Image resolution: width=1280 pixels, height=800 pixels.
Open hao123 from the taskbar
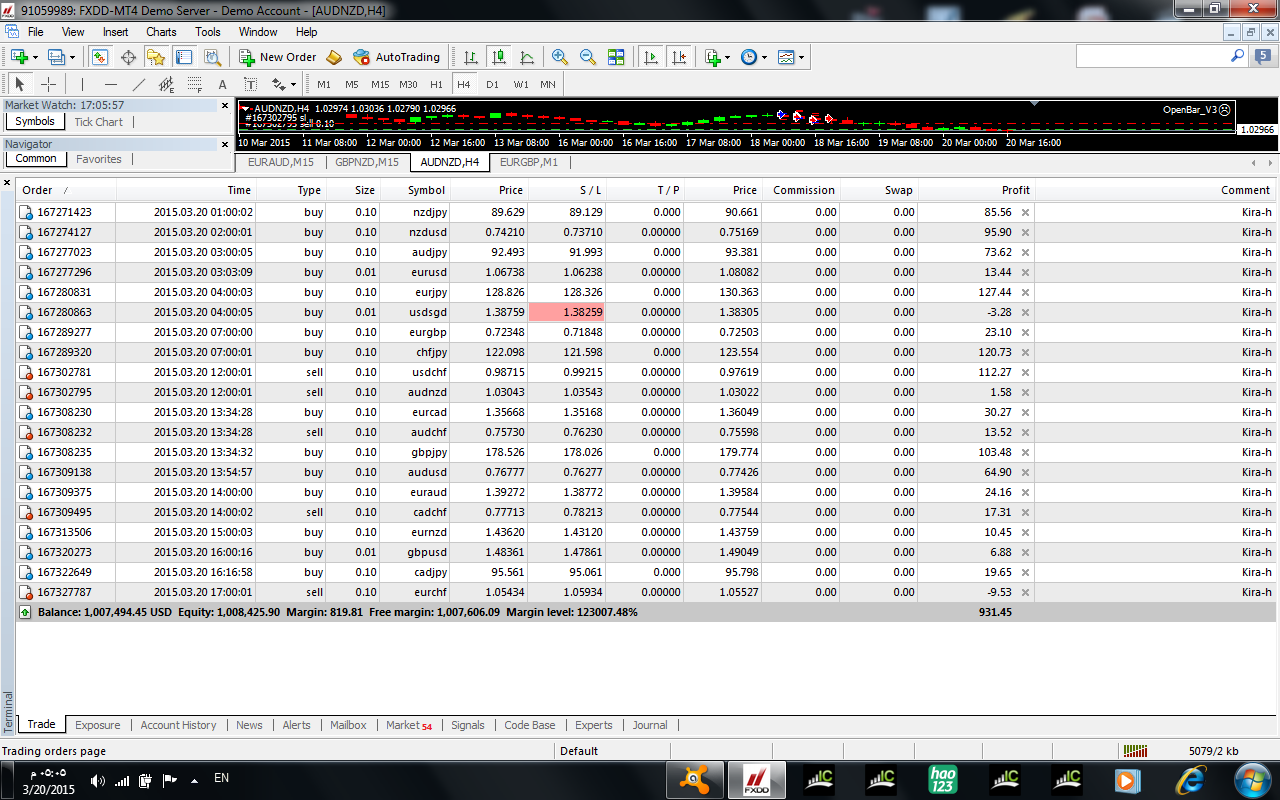[x=943, y=780]
